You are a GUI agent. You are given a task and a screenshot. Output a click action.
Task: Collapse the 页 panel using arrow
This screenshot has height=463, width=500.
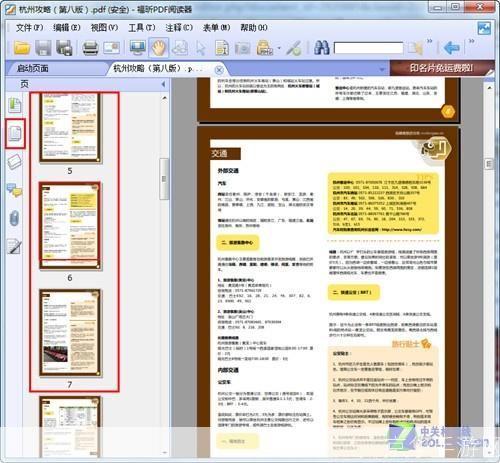(163, 84)
